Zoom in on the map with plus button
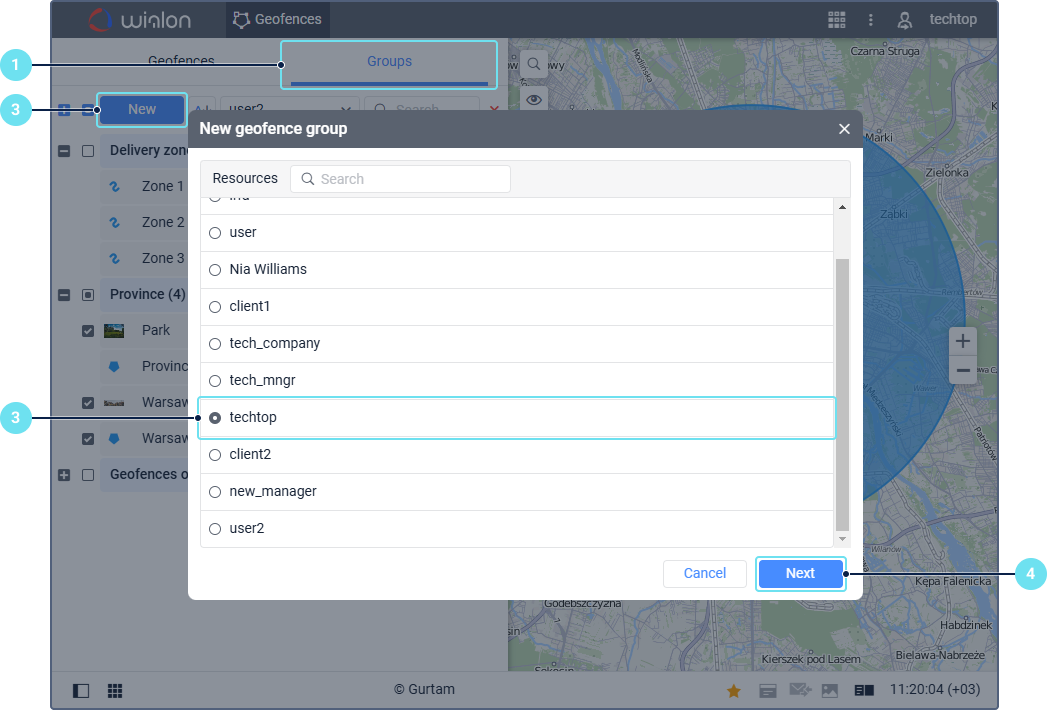This screenshot has width=1047, height=710. pos(962,341)
